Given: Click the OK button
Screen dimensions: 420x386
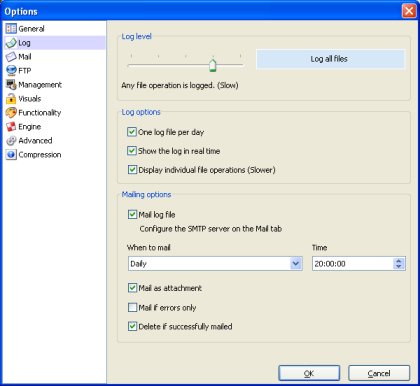Looking at the screenshot, I should coord(309,373).
